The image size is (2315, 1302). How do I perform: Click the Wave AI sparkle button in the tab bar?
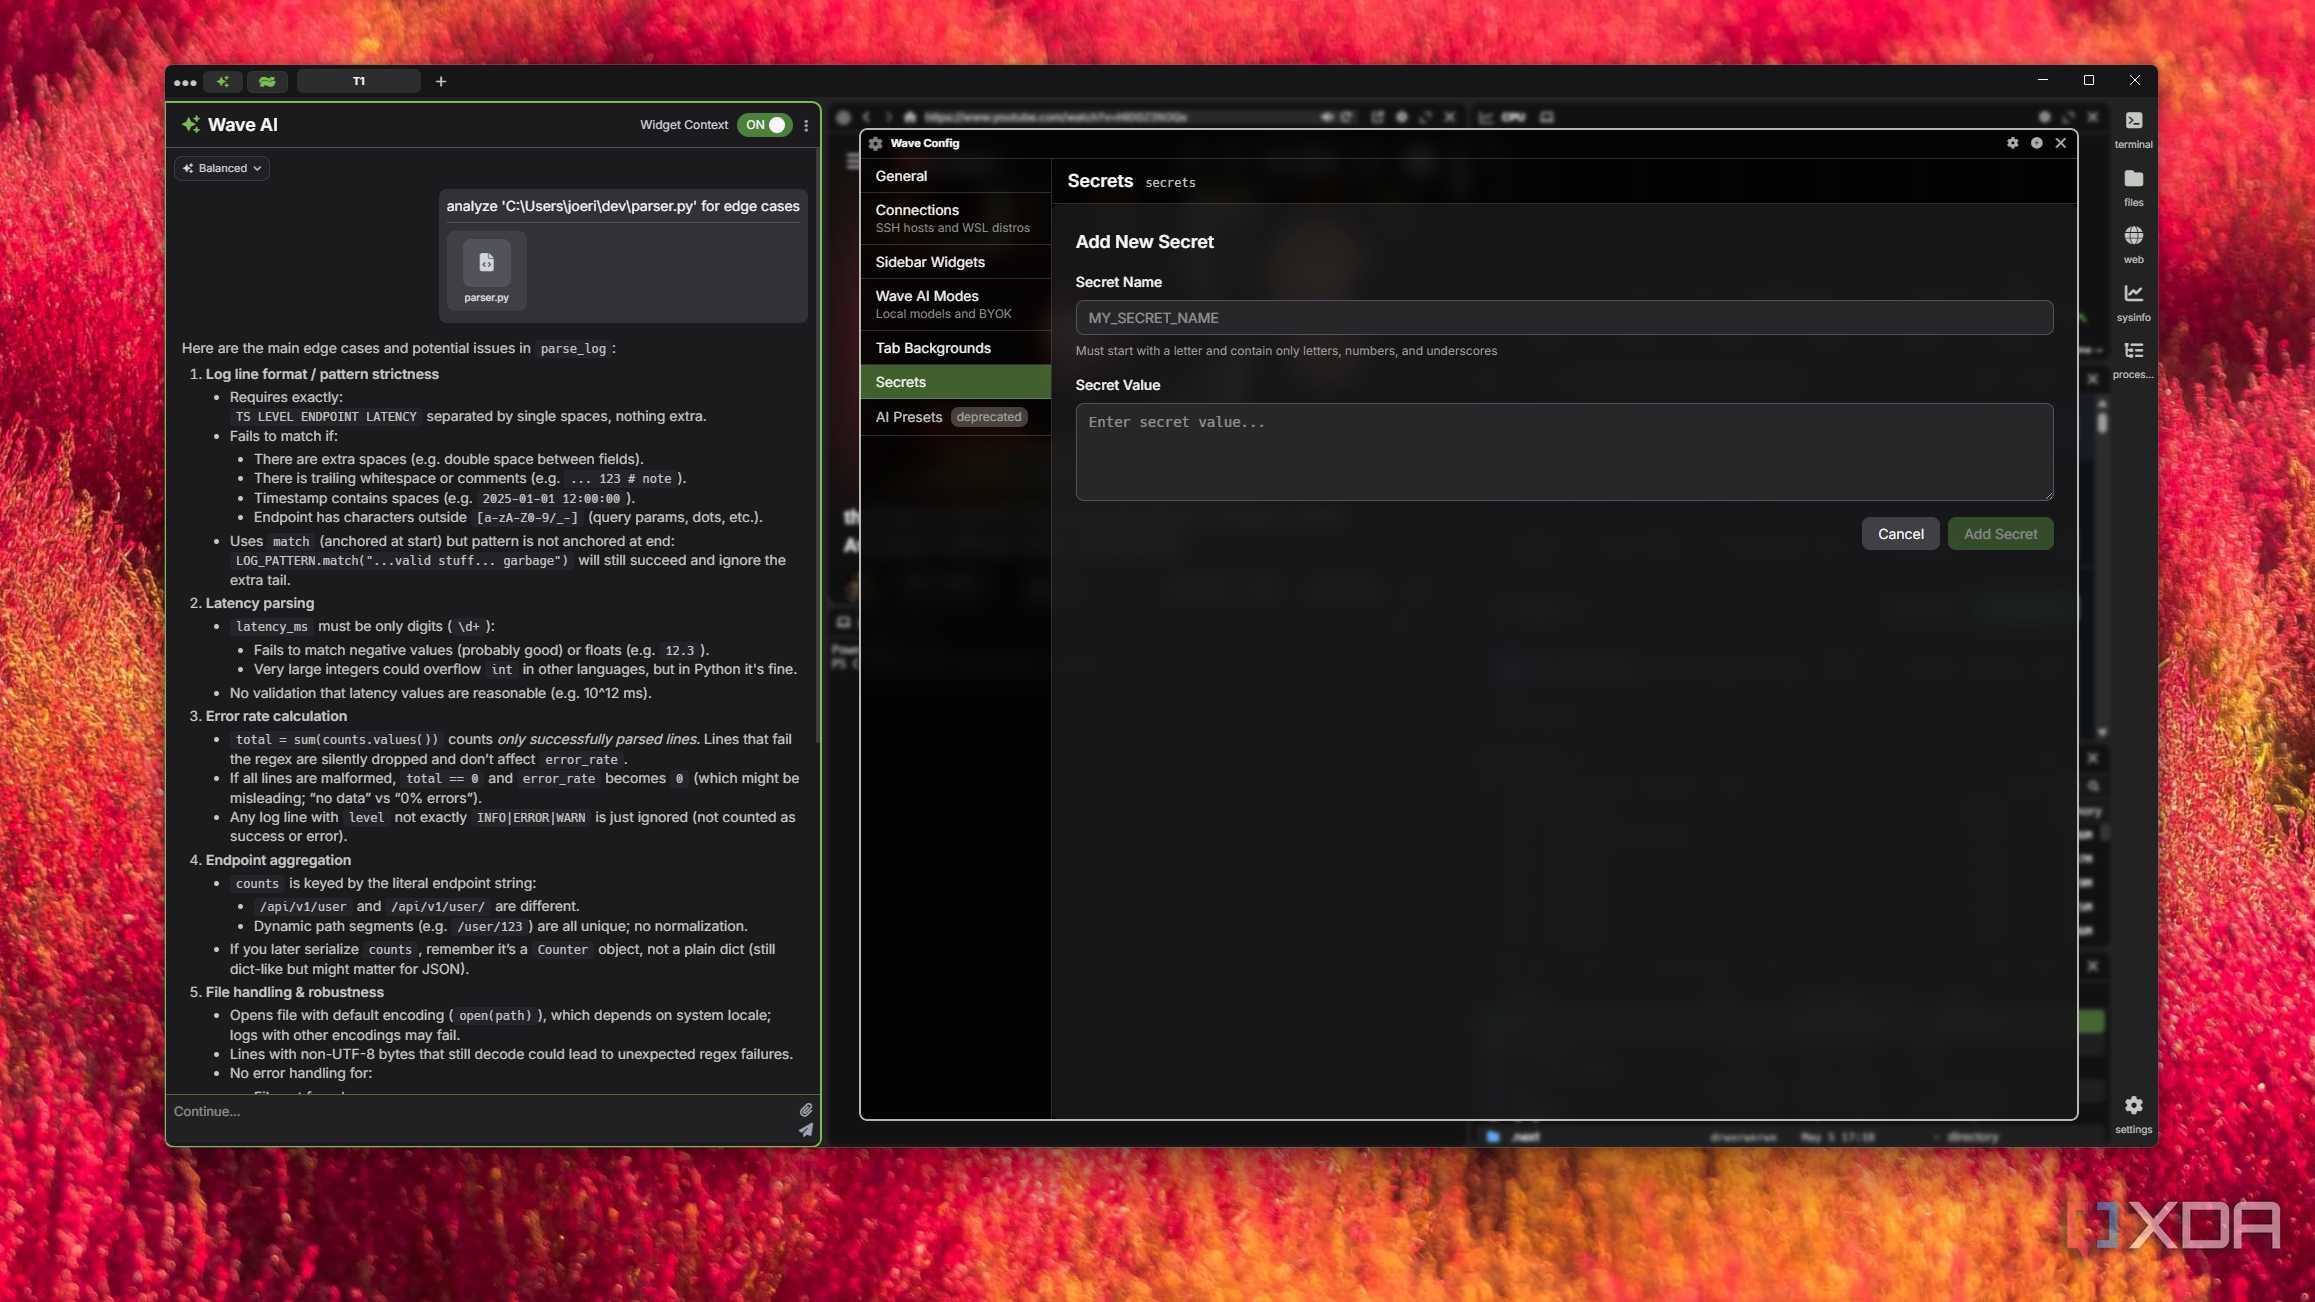click(x=223, y=81)
